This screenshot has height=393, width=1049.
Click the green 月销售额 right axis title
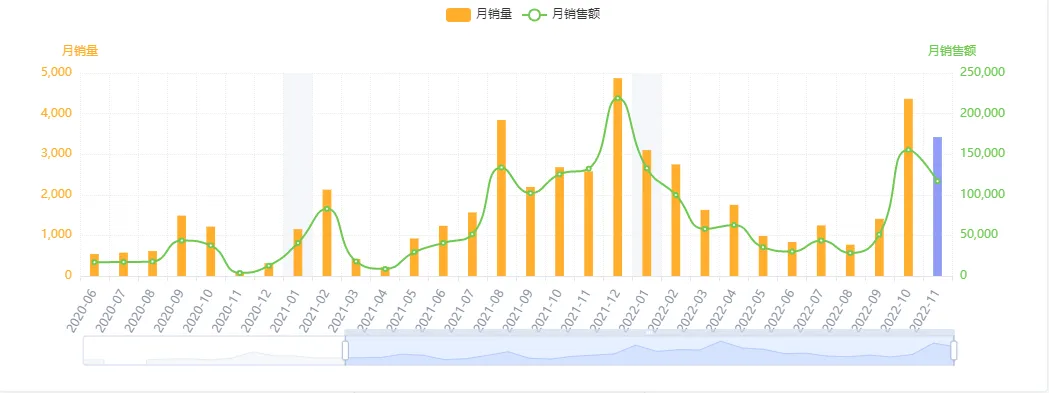952,50
